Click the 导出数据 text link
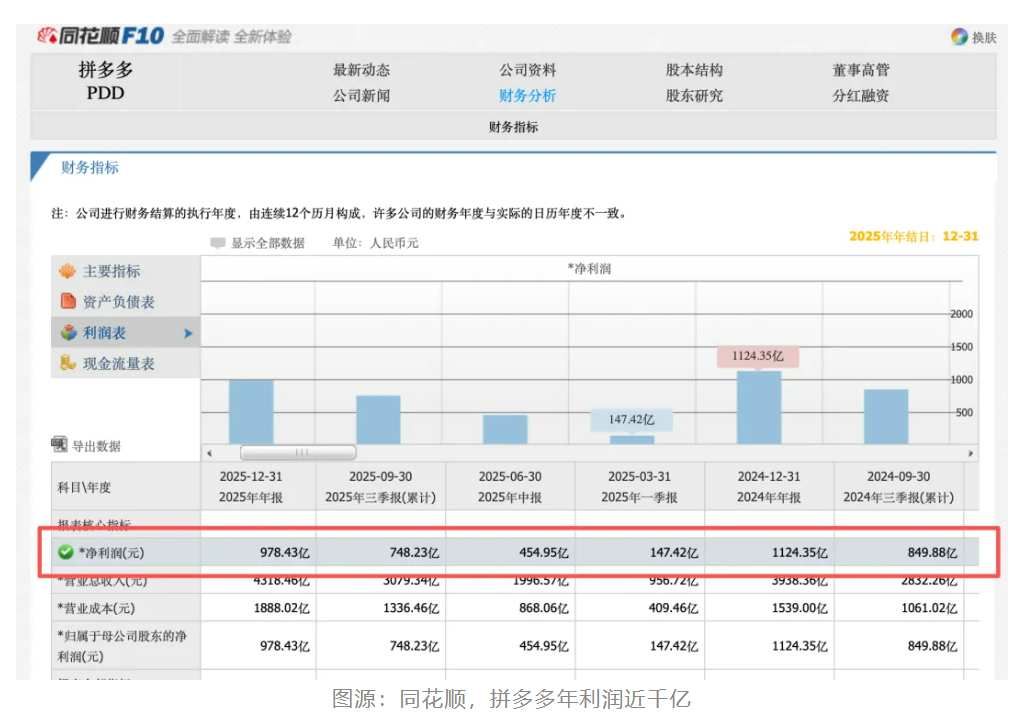The image size is (1023, 723). (96, 446)
